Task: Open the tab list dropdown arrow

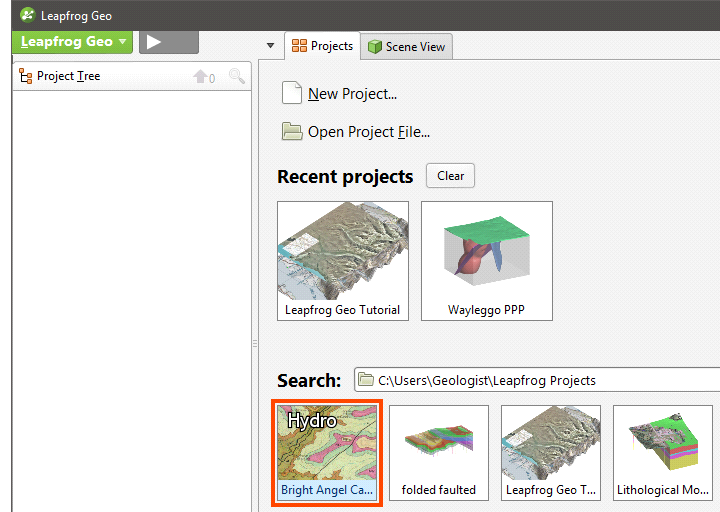Action: coord(270,45)
